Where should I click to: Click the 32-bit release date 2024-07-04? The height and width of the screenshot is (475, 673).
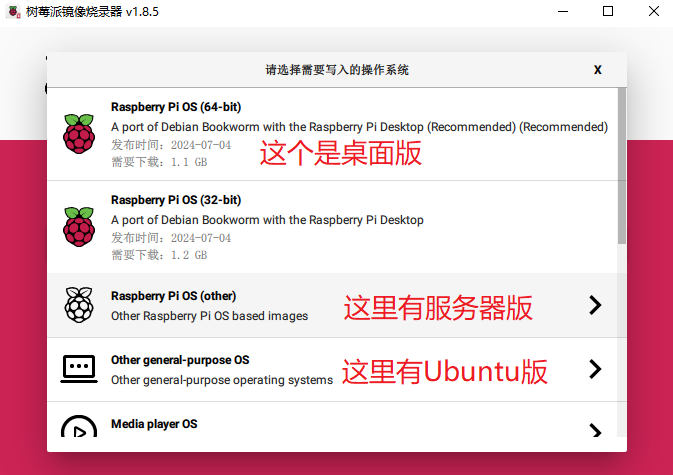[x=201, y=238]
